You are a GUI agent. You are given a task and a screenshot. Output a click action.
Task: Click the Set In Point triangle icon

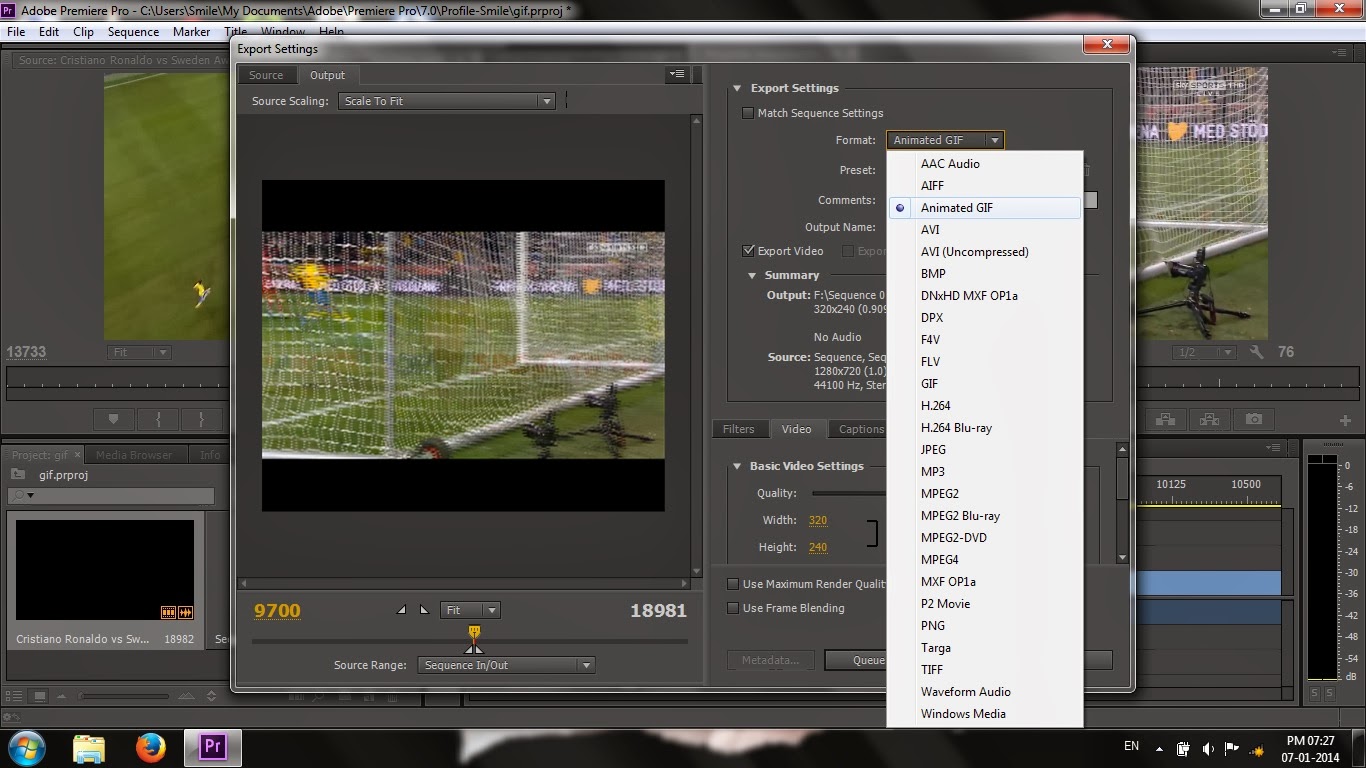[402, 609]
